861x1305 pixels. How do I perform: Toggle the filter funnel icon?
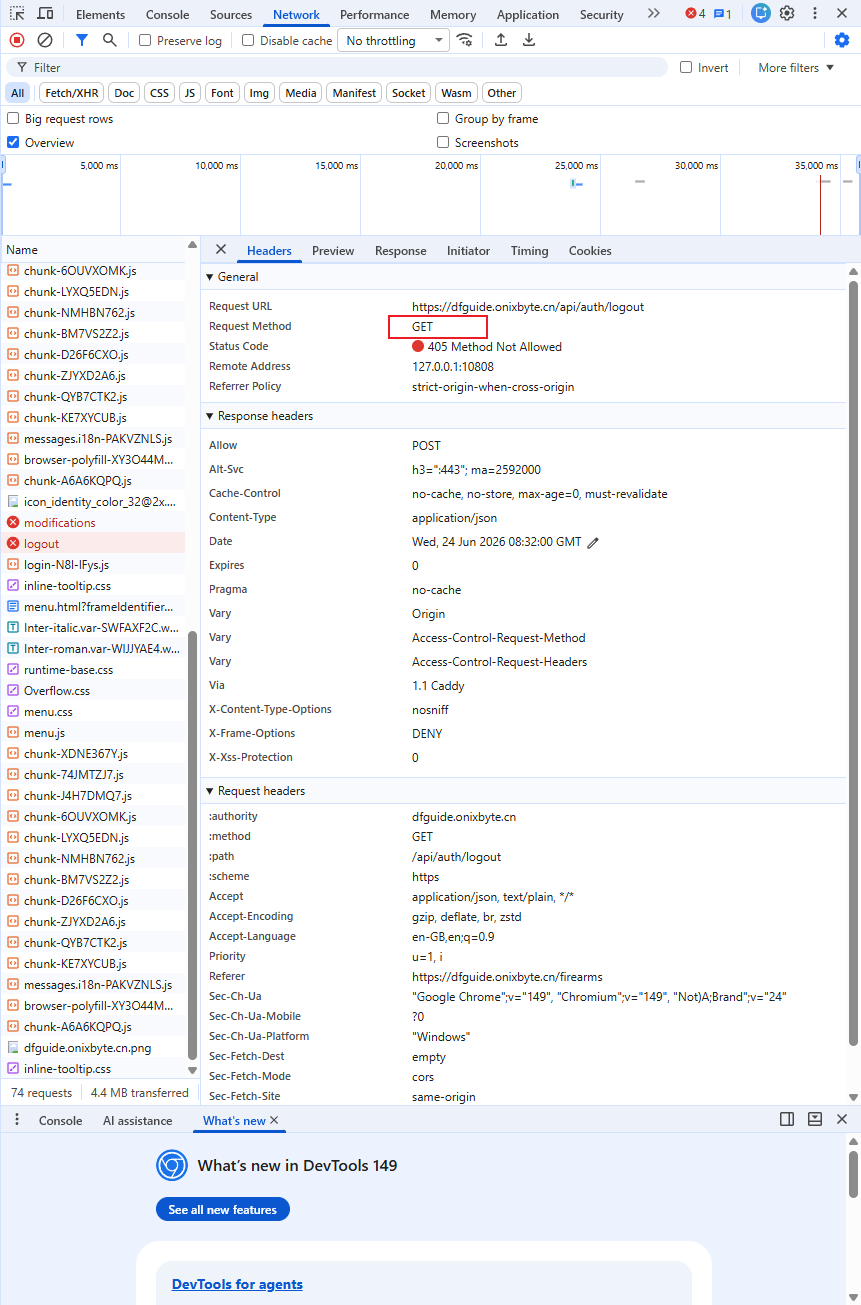tap(82, 40)
